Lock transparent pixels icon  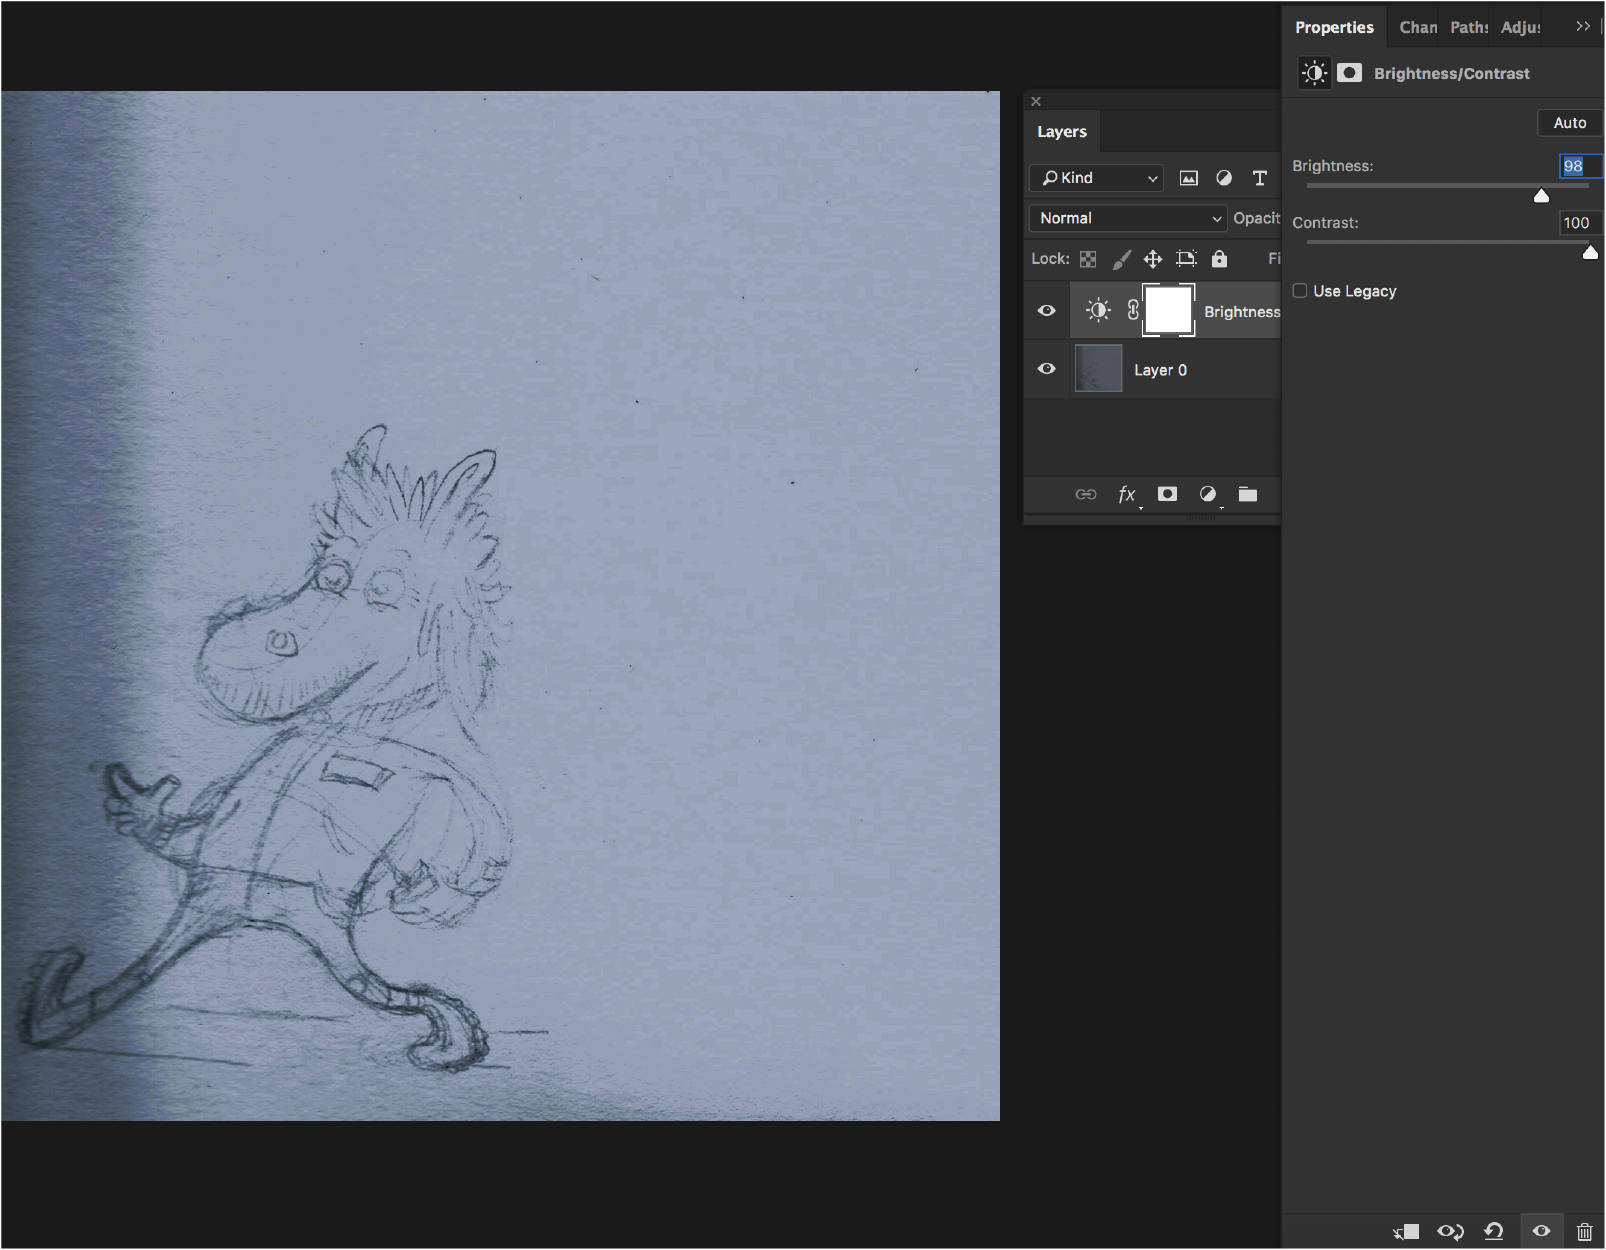pyautogui.click(x=1088, y=259)
